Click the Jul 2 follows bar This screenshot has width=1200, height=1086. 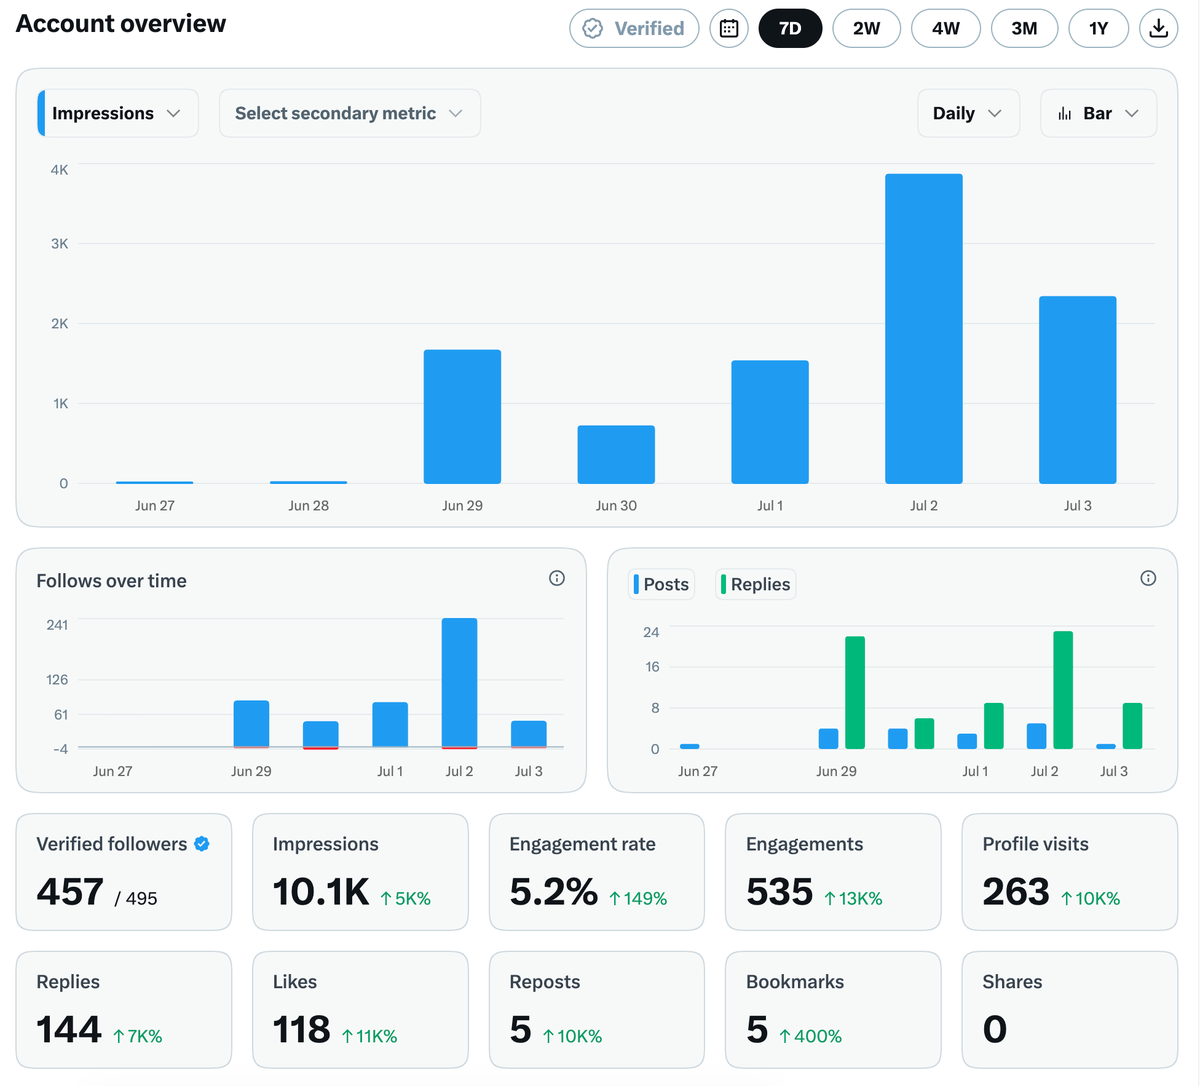pos(459,683)
